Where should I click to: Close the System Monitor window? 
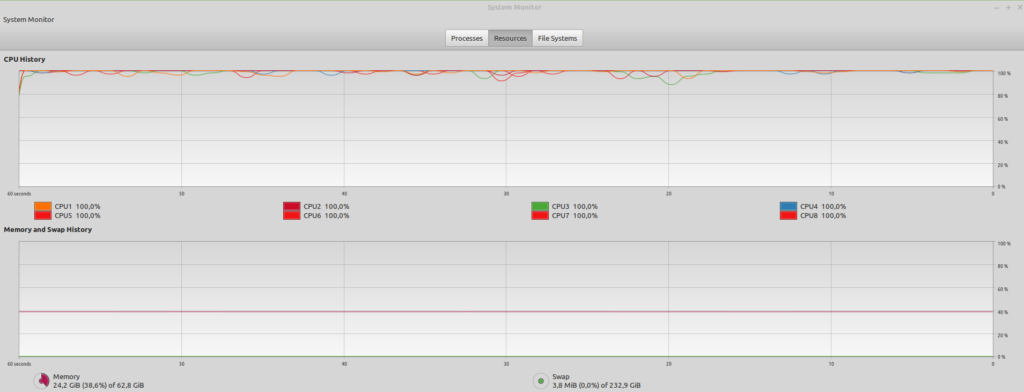(x=1019, y=7)
